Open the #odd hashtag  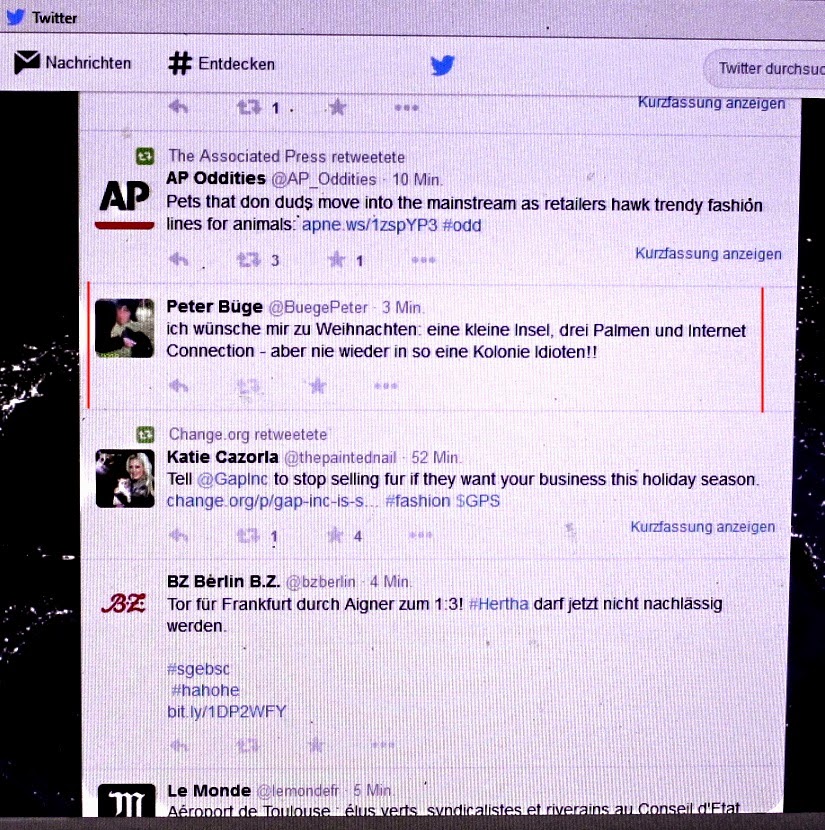coord(461,225)
